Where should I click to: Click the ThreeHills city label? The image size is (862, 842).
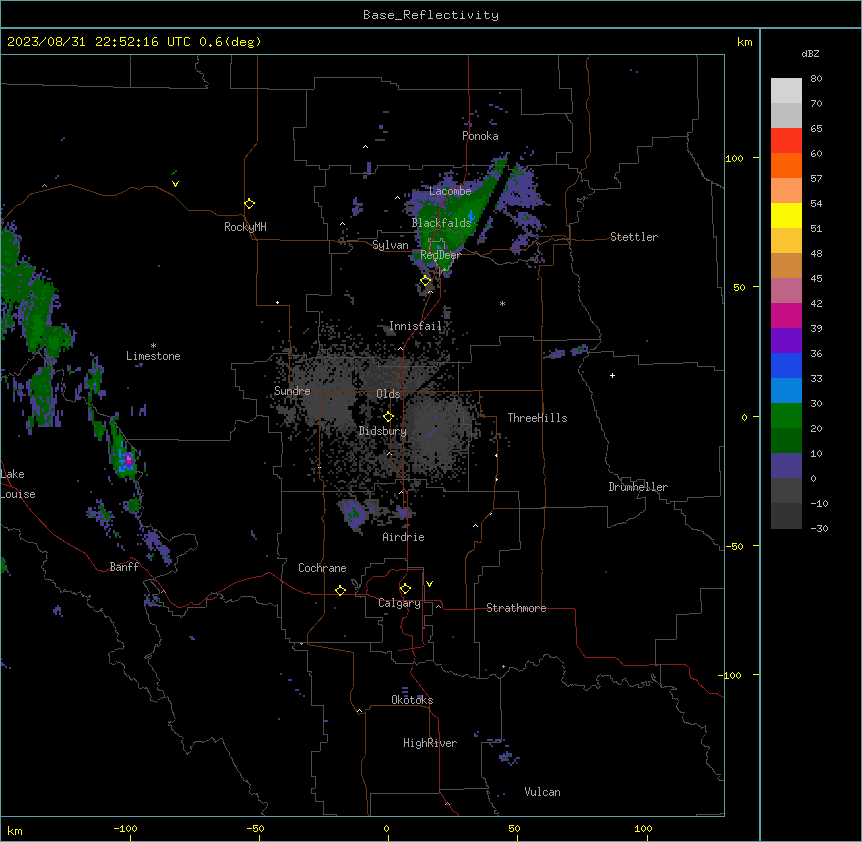click(x=537, y=418)
